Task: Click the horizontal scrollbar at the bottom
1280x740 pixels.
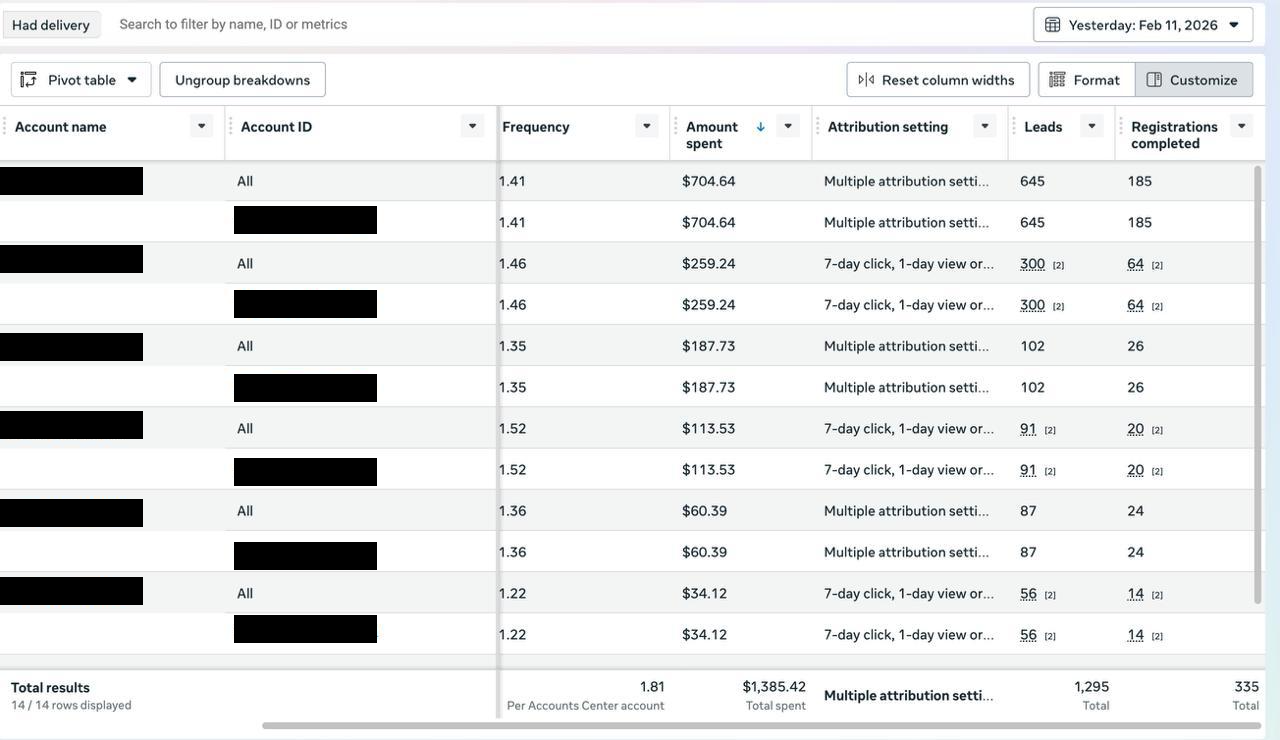Action: [x=760, y=726]
